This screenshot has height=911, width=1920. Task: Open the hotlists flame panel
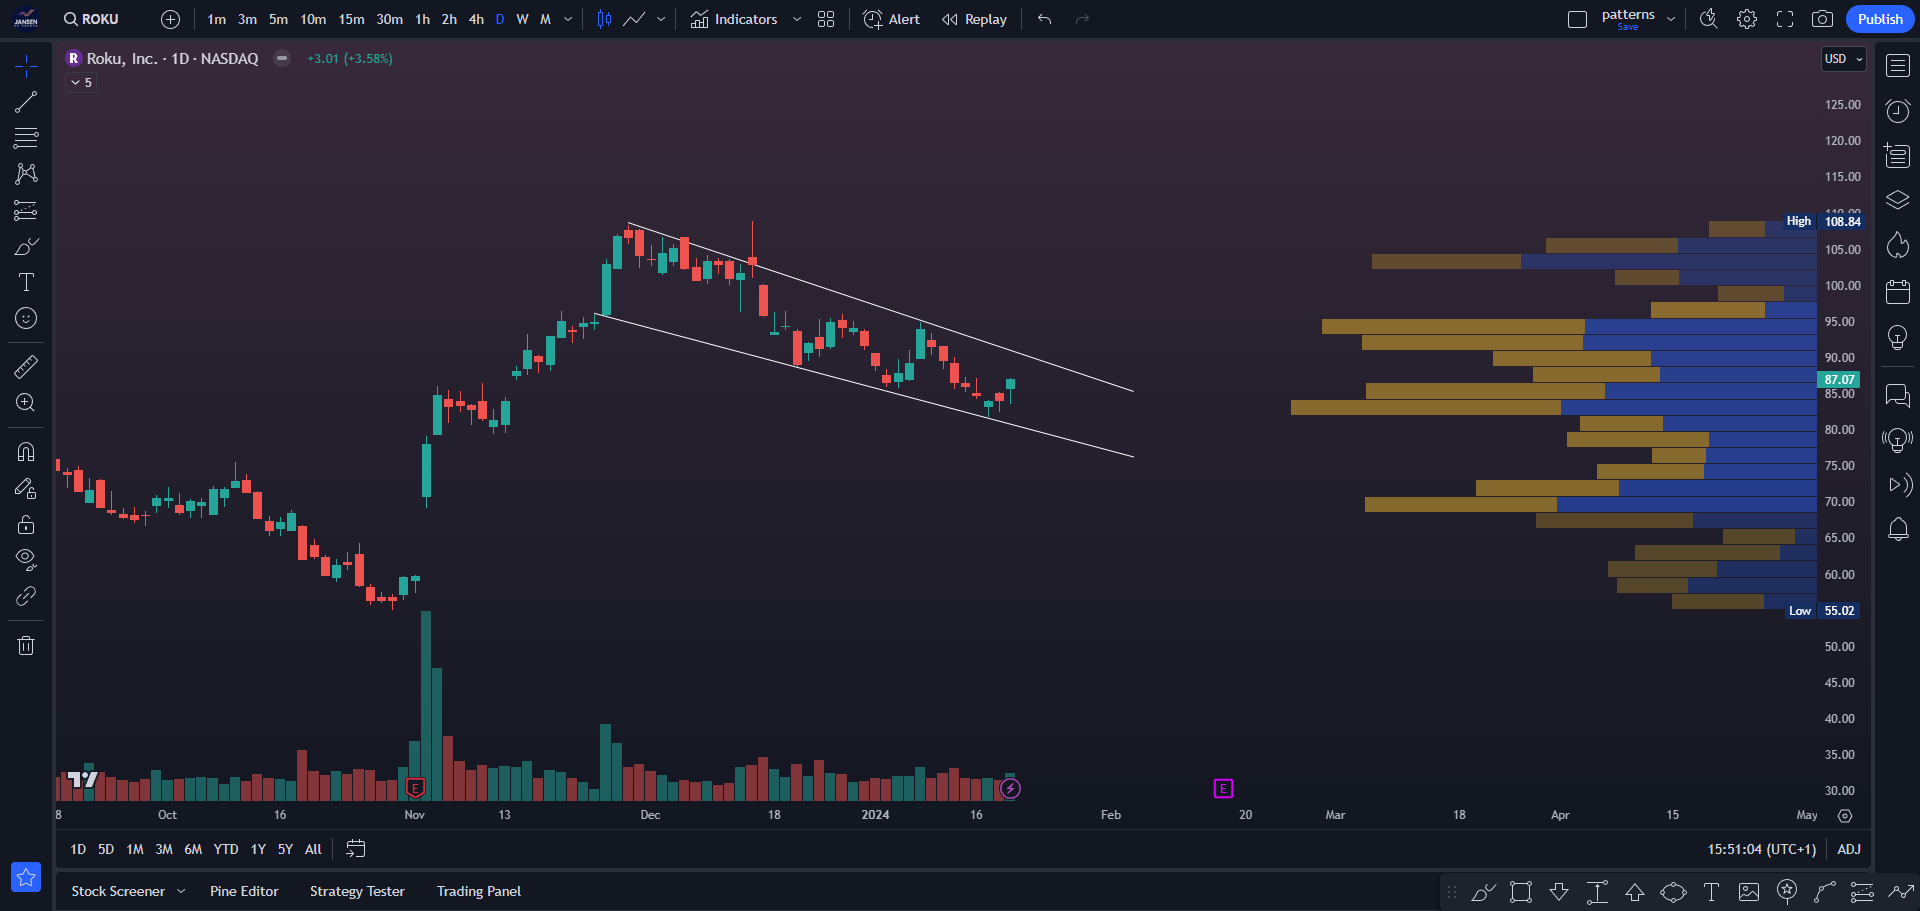tap(1898, 245)
